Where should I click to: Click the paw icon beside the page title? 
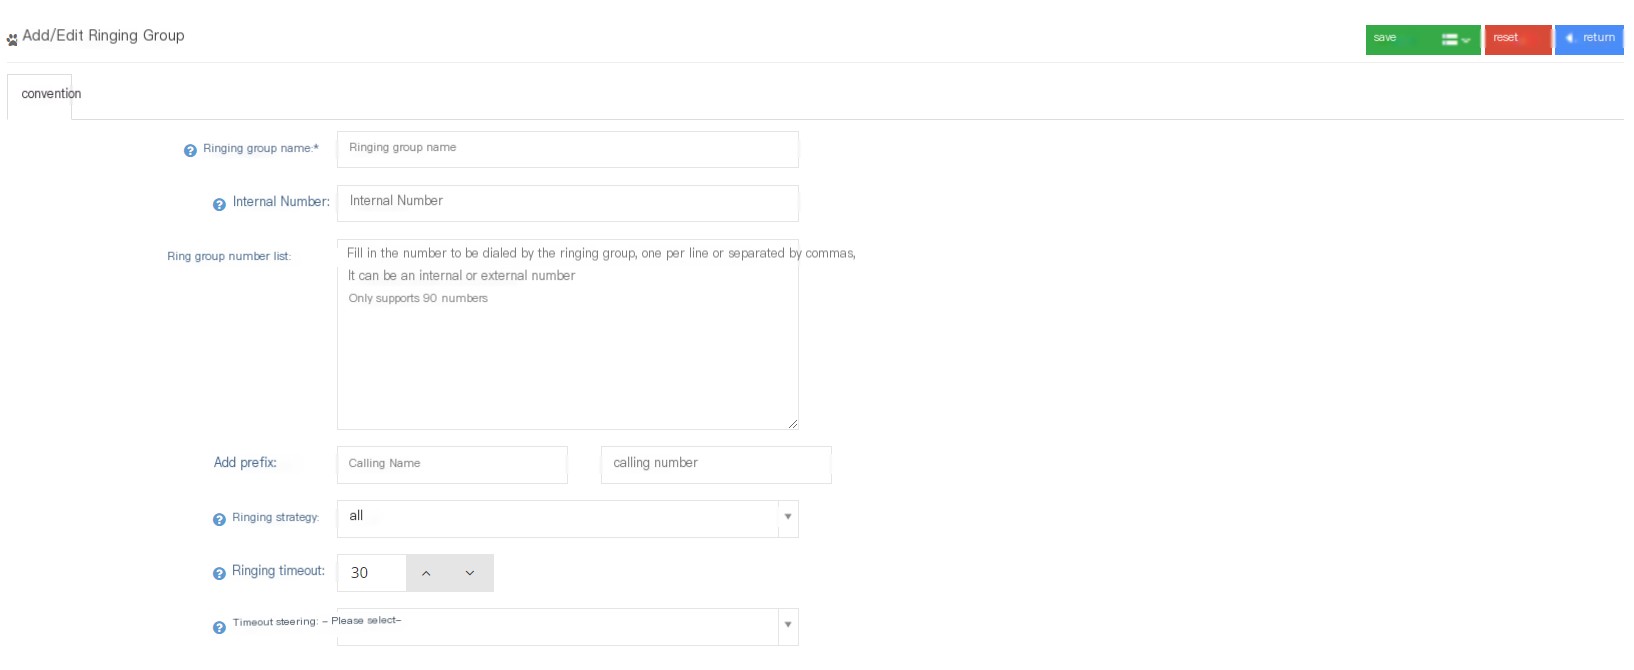(x=12, y=40)
